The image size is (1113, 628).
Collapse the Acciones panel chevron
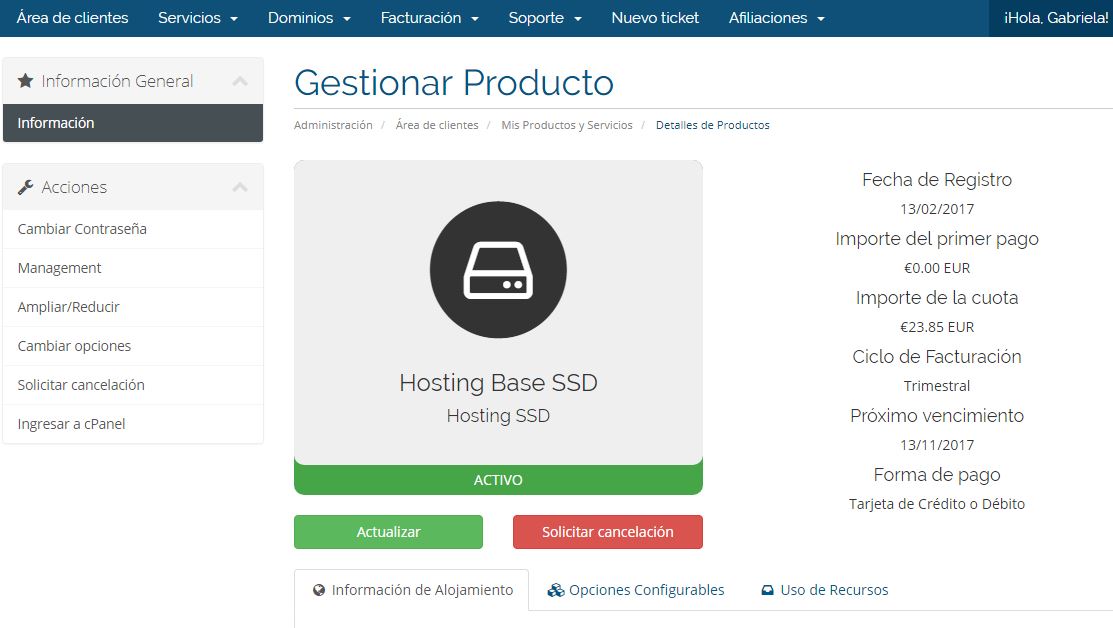(x=240, y=187)
